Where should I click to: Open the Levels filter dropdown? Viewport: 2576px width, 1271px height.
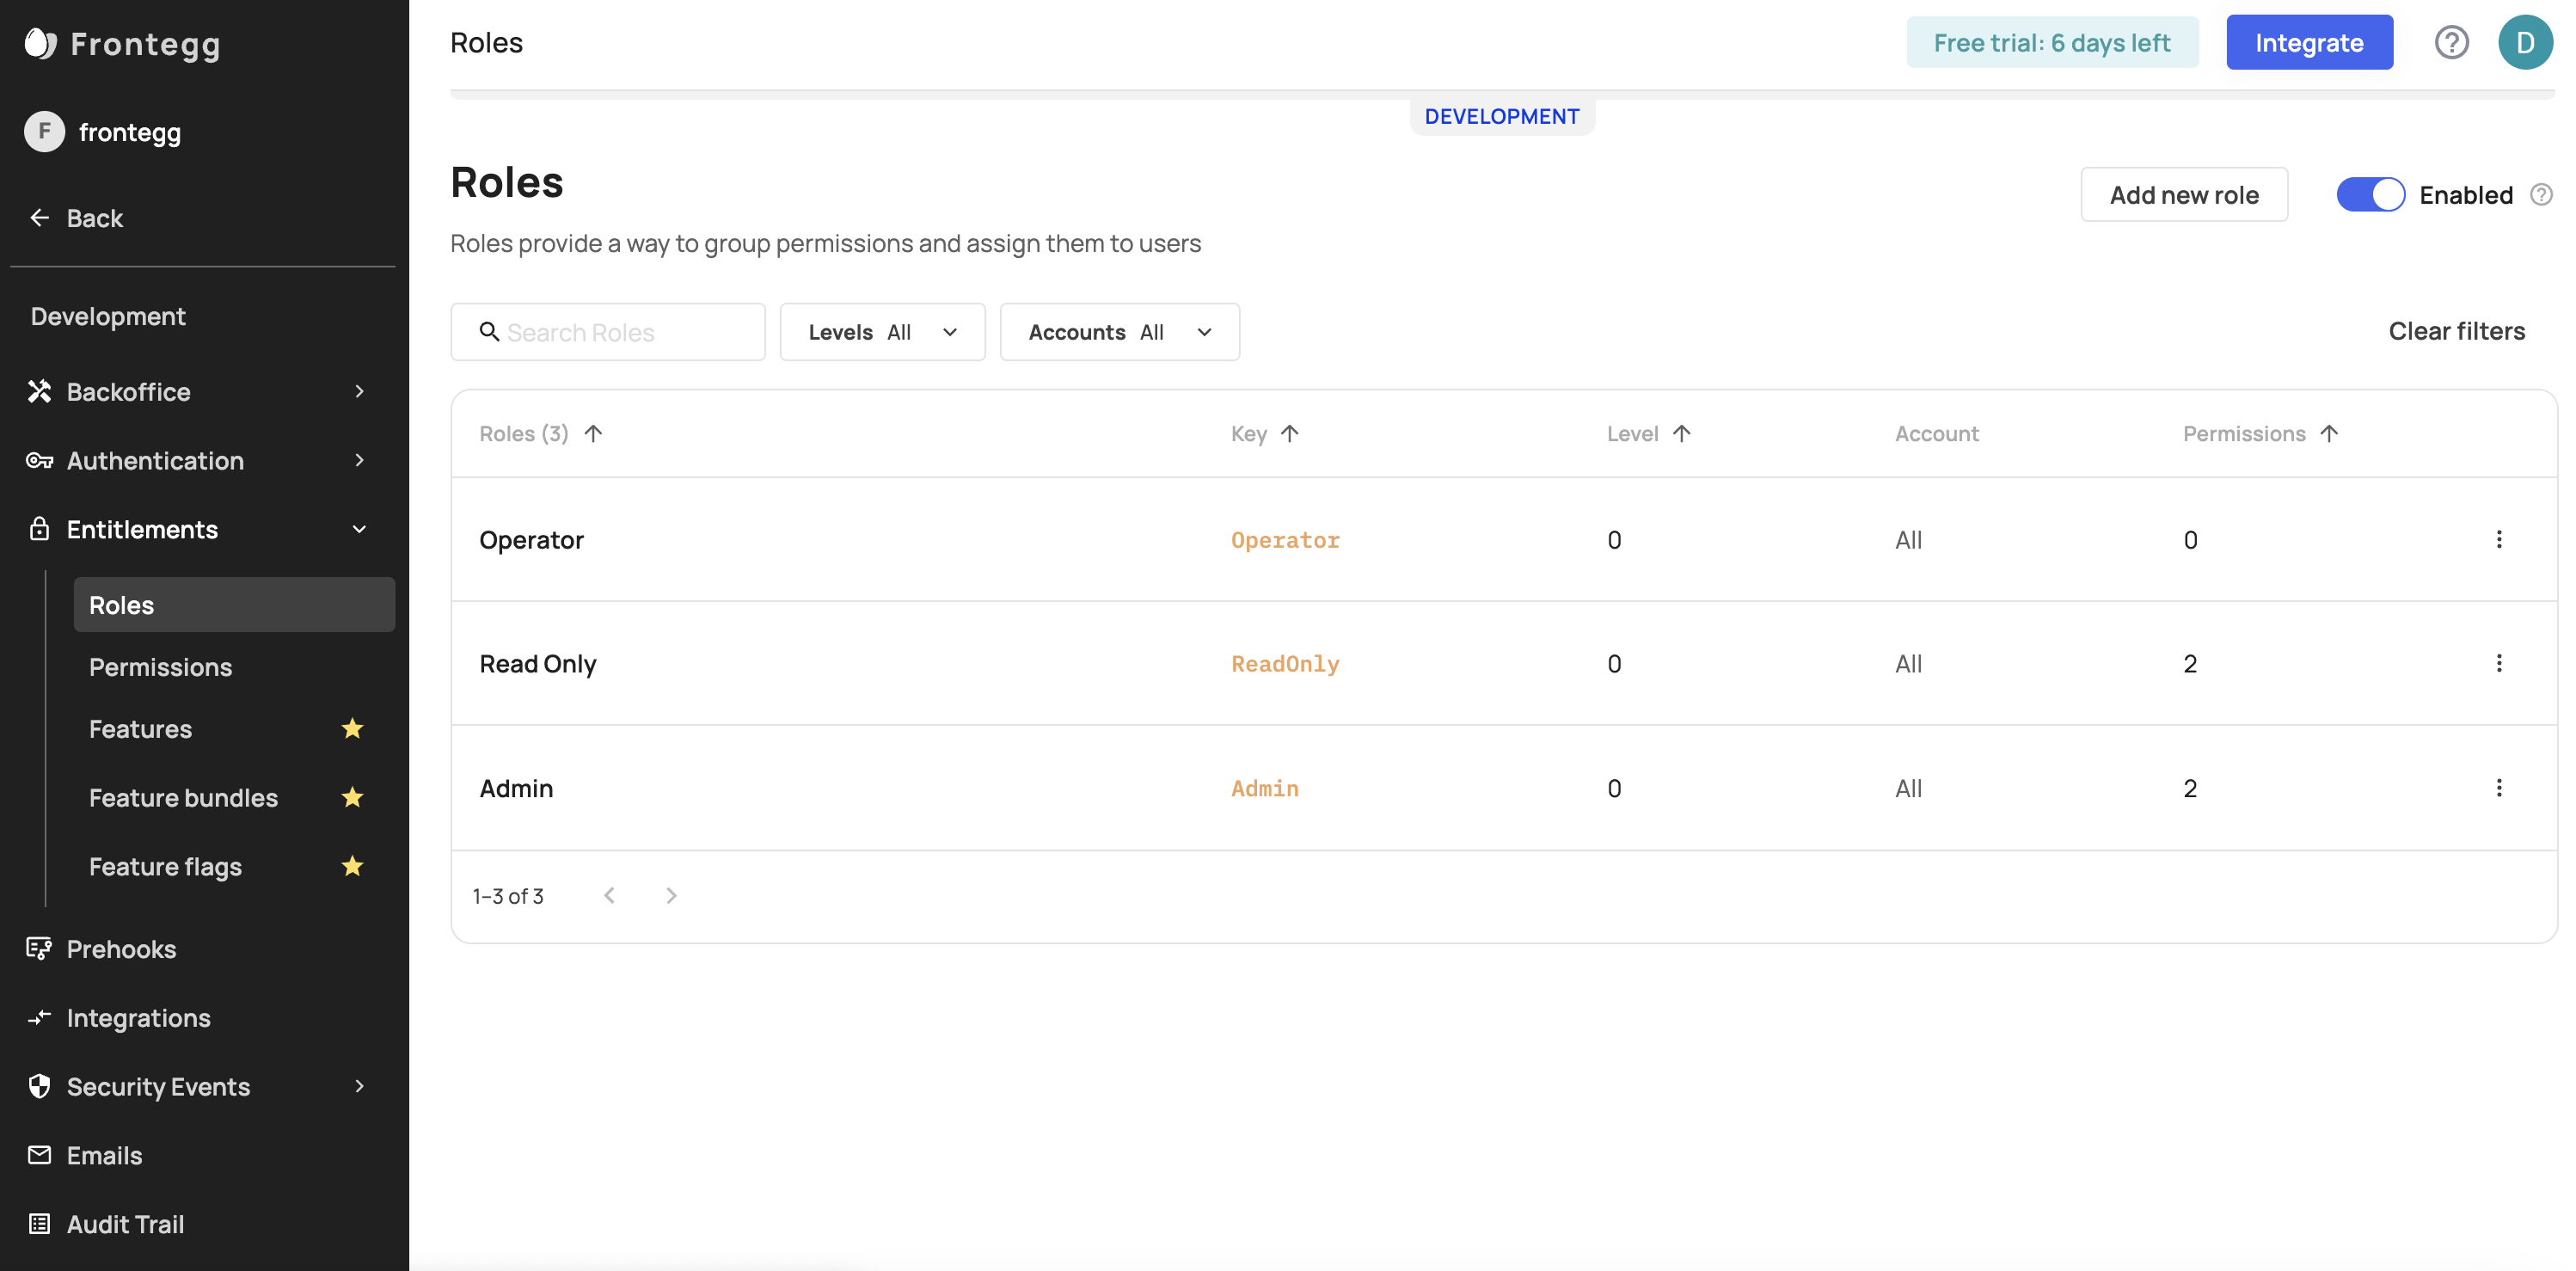pos(882,332)
